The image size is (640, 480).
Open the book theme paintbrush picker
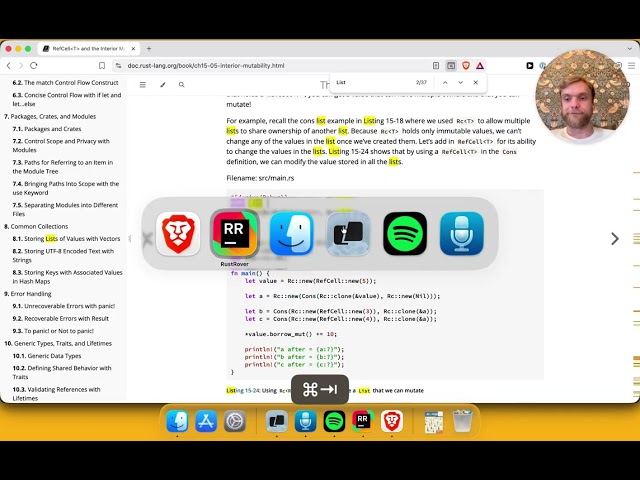coord(163,84)
